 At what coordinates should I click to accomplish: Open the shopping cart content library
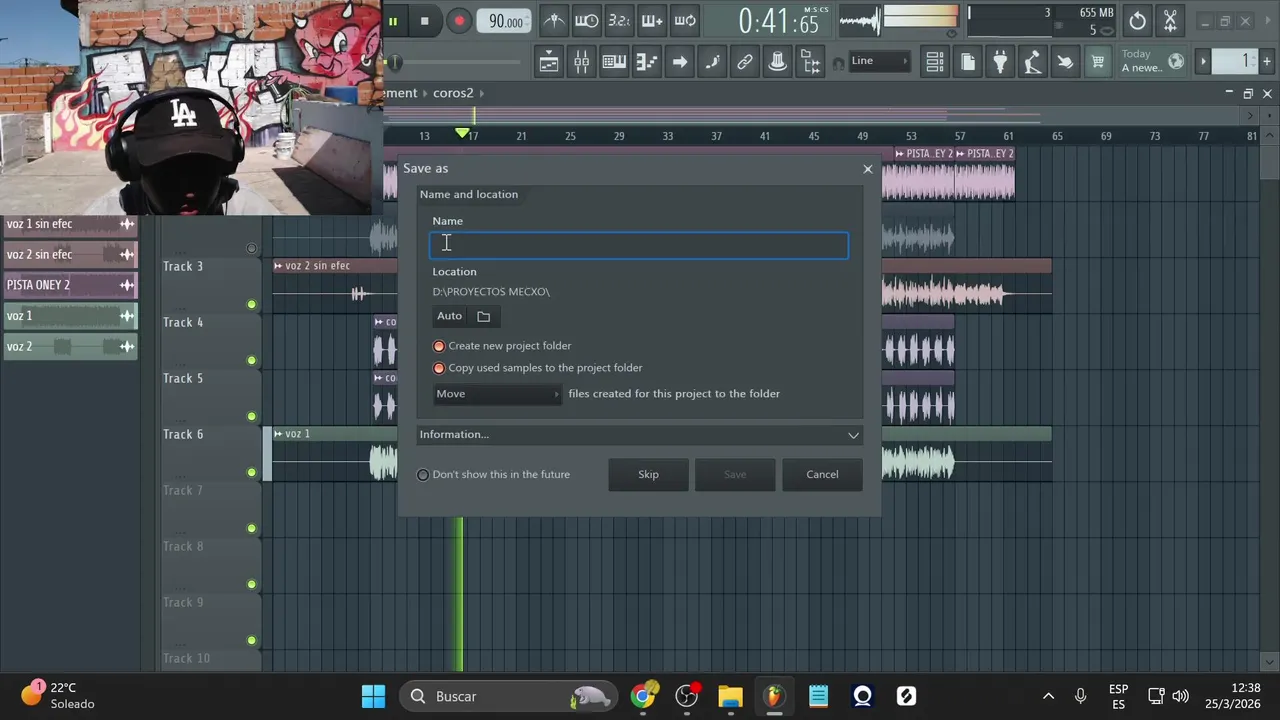tap(1098, 62)
